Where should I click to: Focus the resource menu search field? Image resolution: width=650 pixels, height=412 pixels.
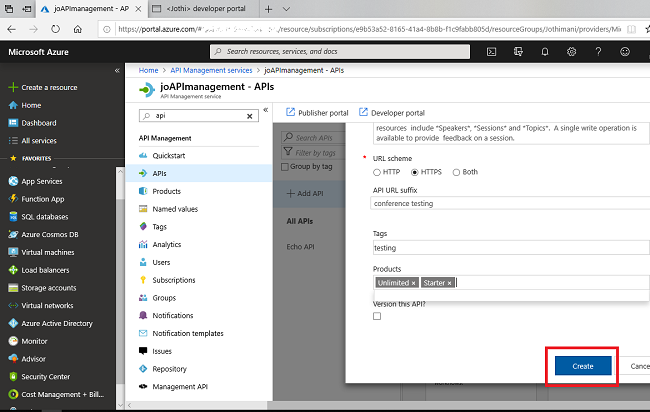[198, 116]
